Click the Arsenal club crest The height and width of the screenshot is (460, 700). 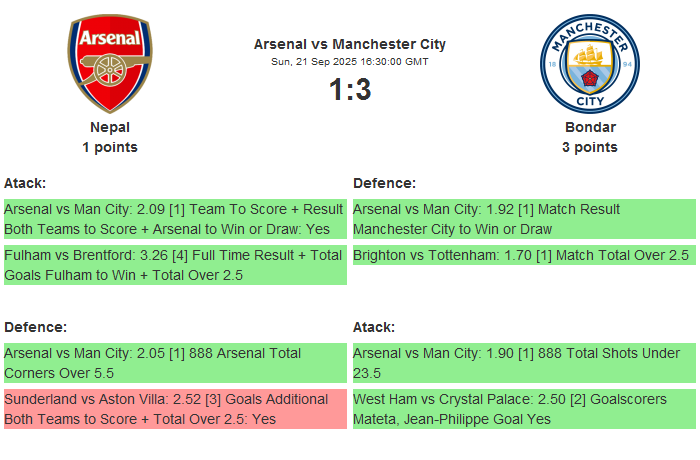(x=110, y=65)
